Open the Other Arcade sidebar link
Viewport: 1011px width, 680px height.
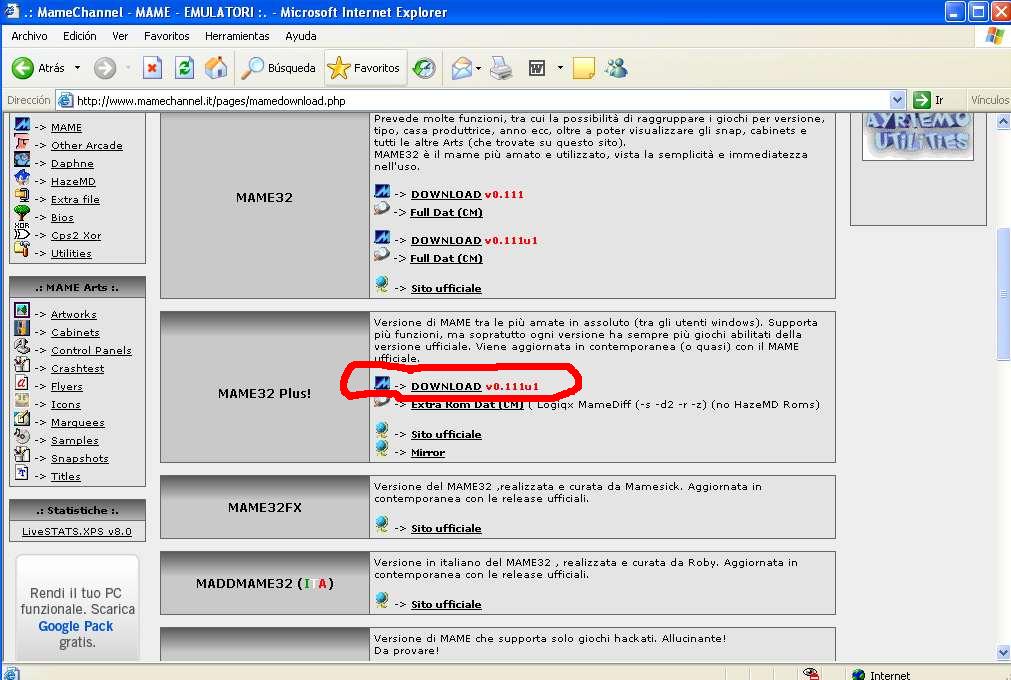point(86,146)
